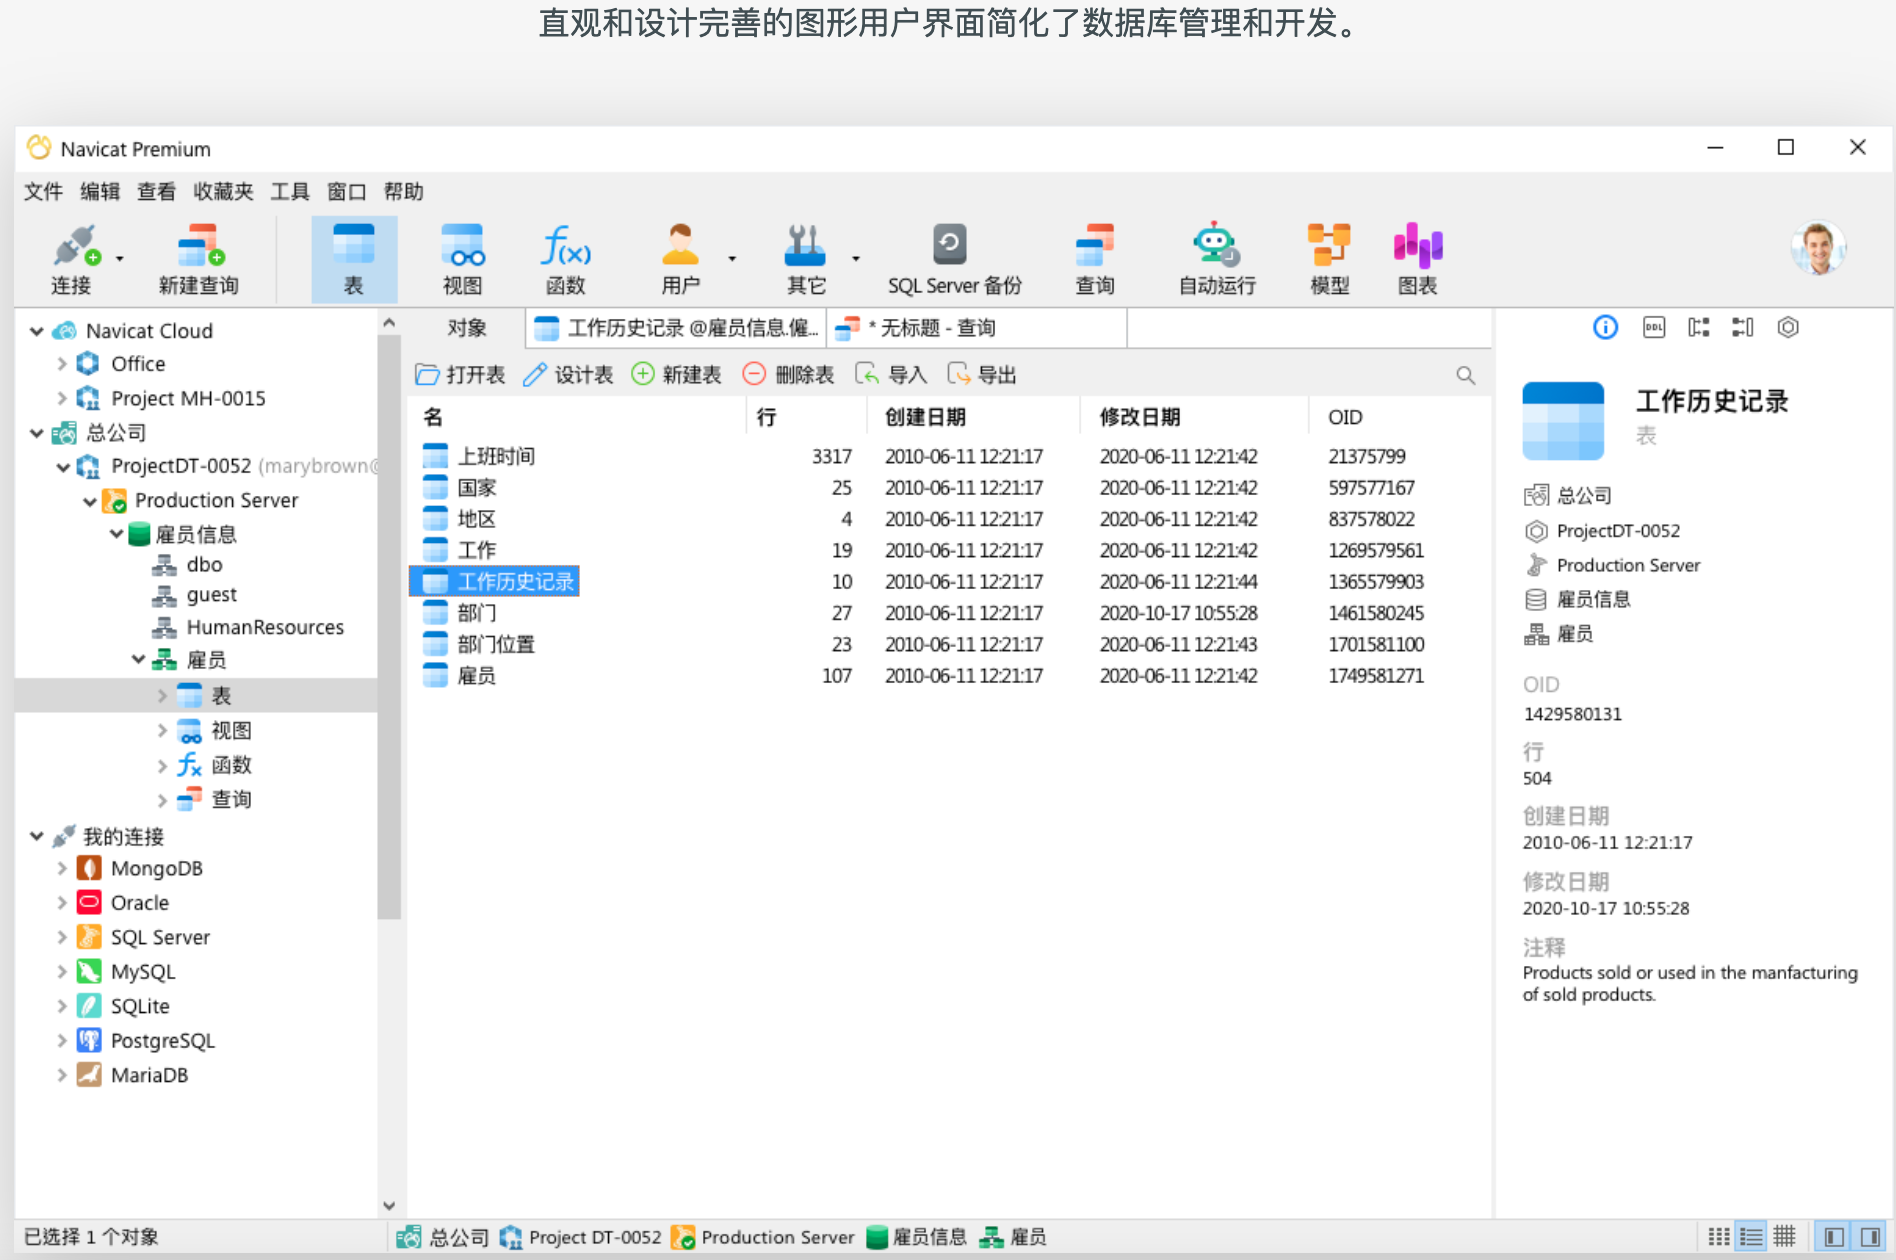Switch to 无标题 - 查询 tab
The image size is (1896, 1260).
tap(977, 328)
